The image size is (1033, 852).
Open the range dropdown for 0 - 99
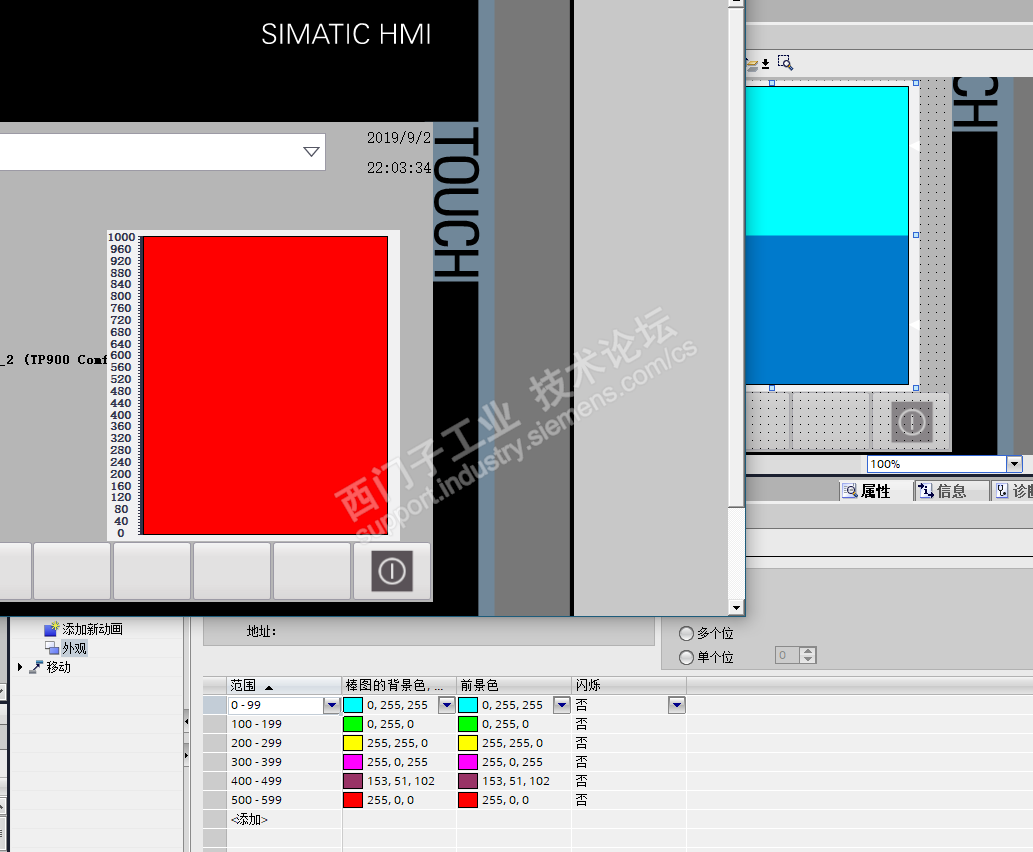331,705
